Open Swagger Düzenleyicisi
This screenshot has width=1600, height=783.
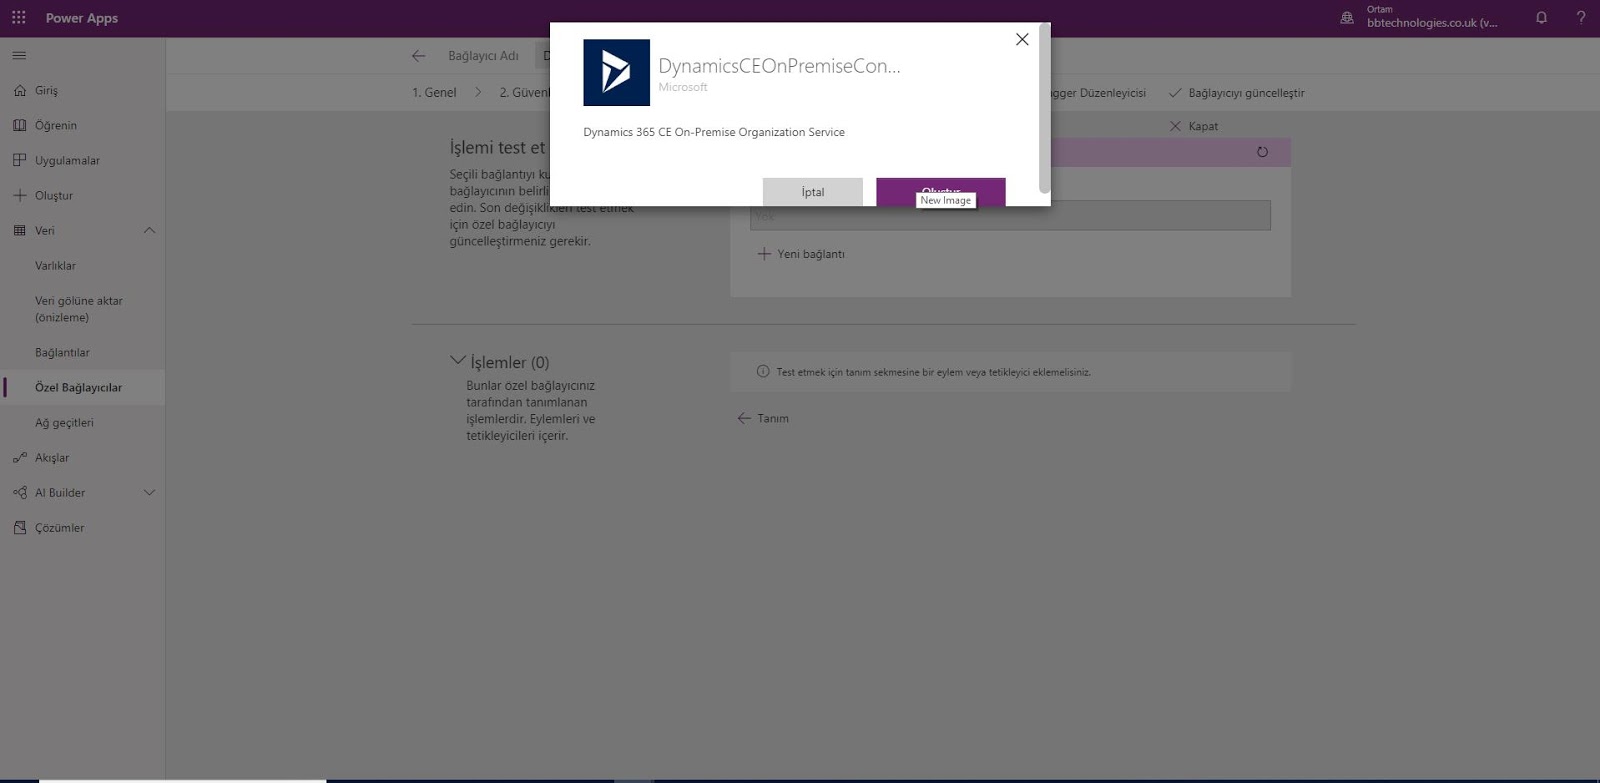click(x=1098, y=93)
